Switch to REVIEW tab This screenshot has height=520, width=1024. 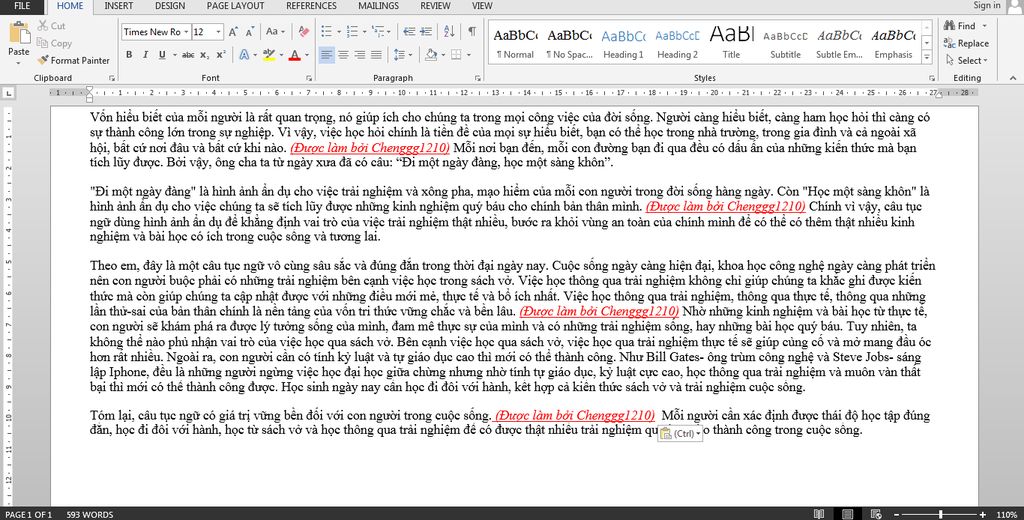pos(435,6)
